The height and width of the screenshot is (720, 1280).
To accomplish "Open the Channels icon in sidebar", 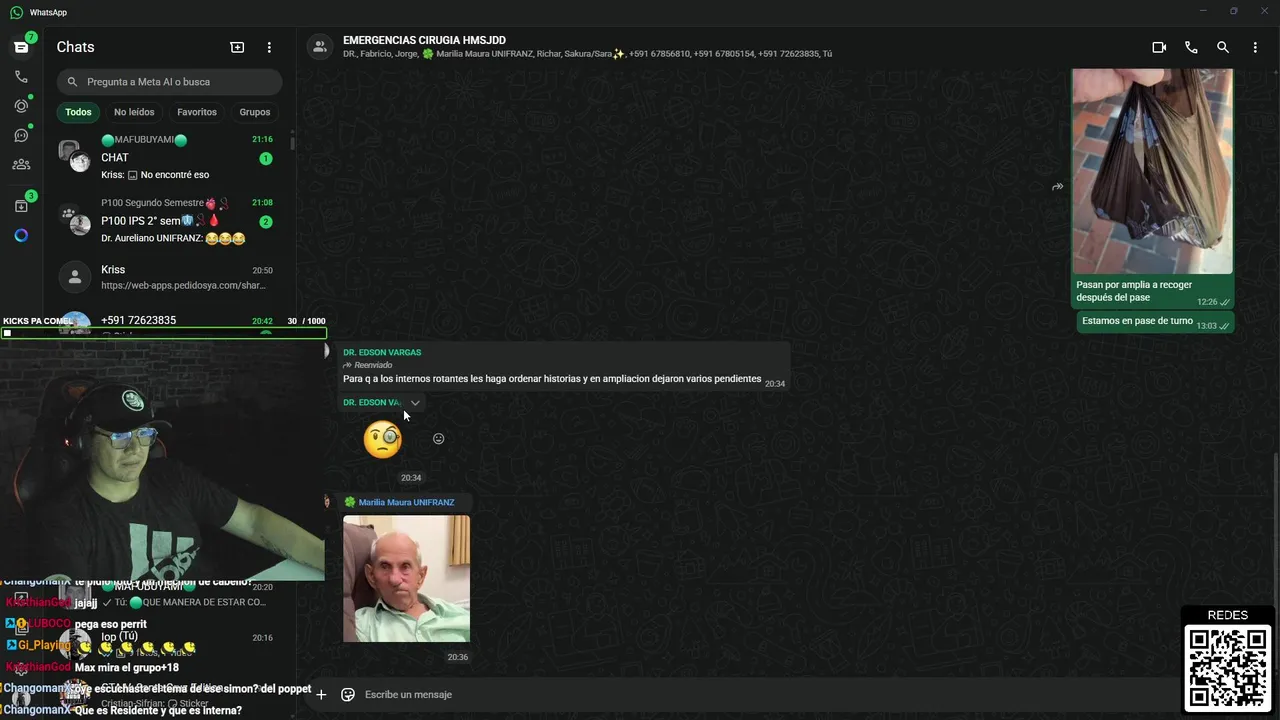I will click(x=21, y=135).
